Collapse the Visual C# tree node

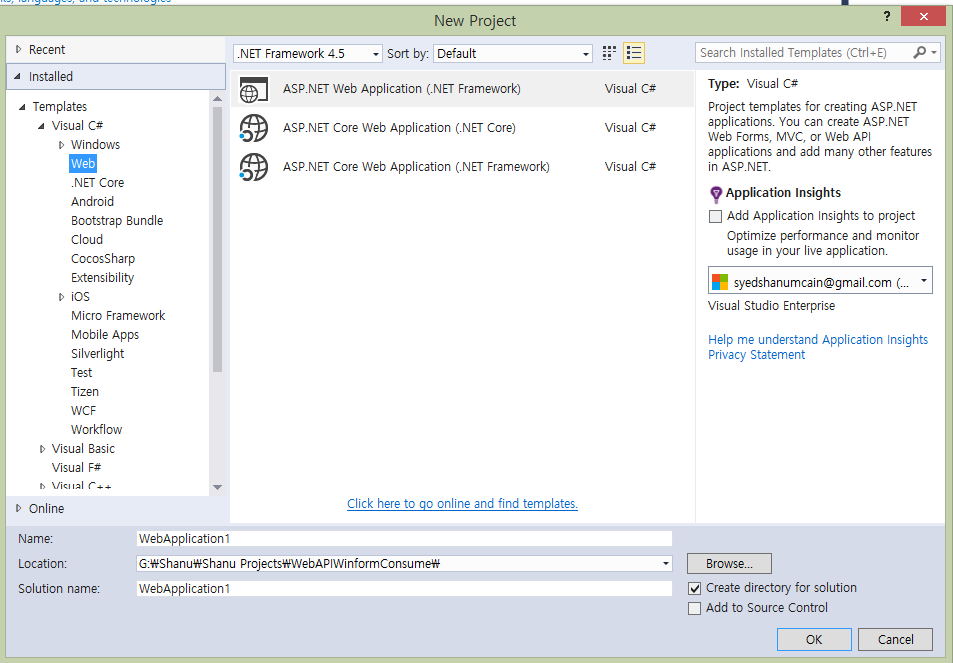pos(41,126)
